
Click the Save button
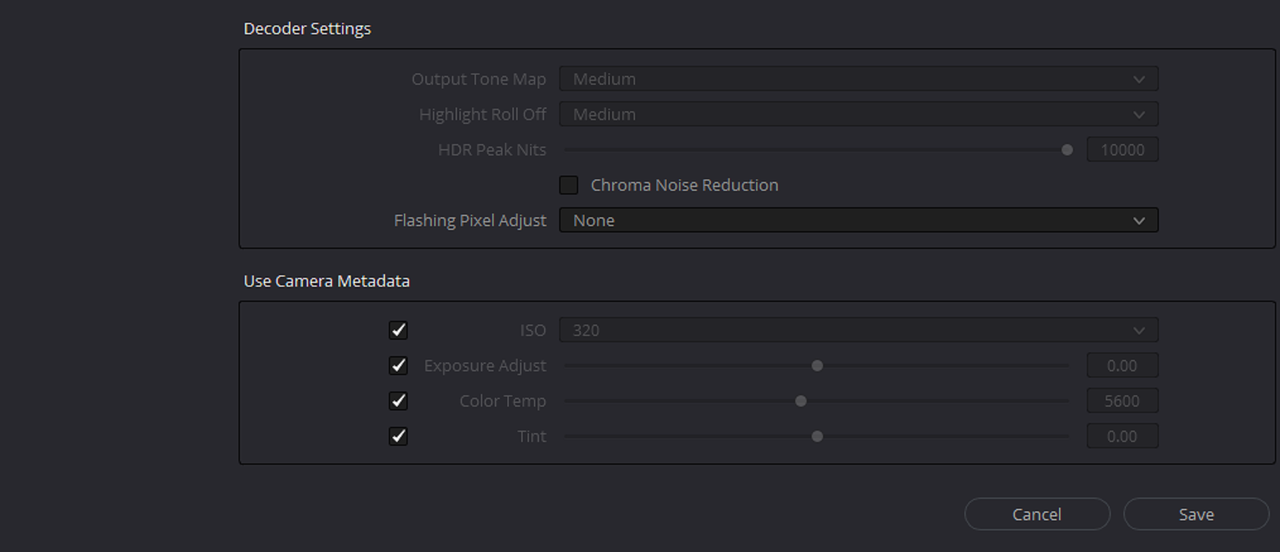coord(1196,514)
